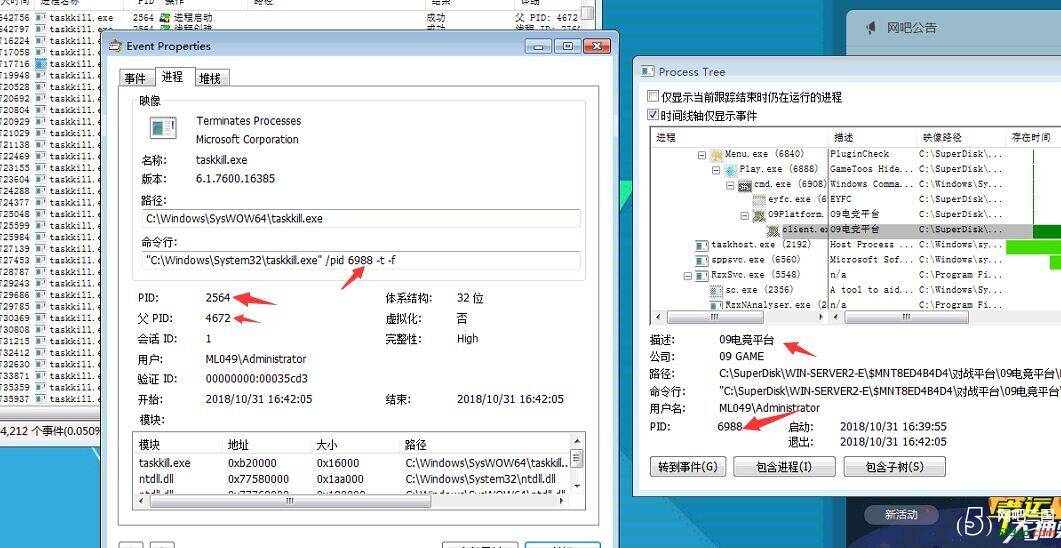Collapse the 09Platform tree node
Image resolution: width=1061 pixels, height=548 pixels.
[x=744, y=215]
